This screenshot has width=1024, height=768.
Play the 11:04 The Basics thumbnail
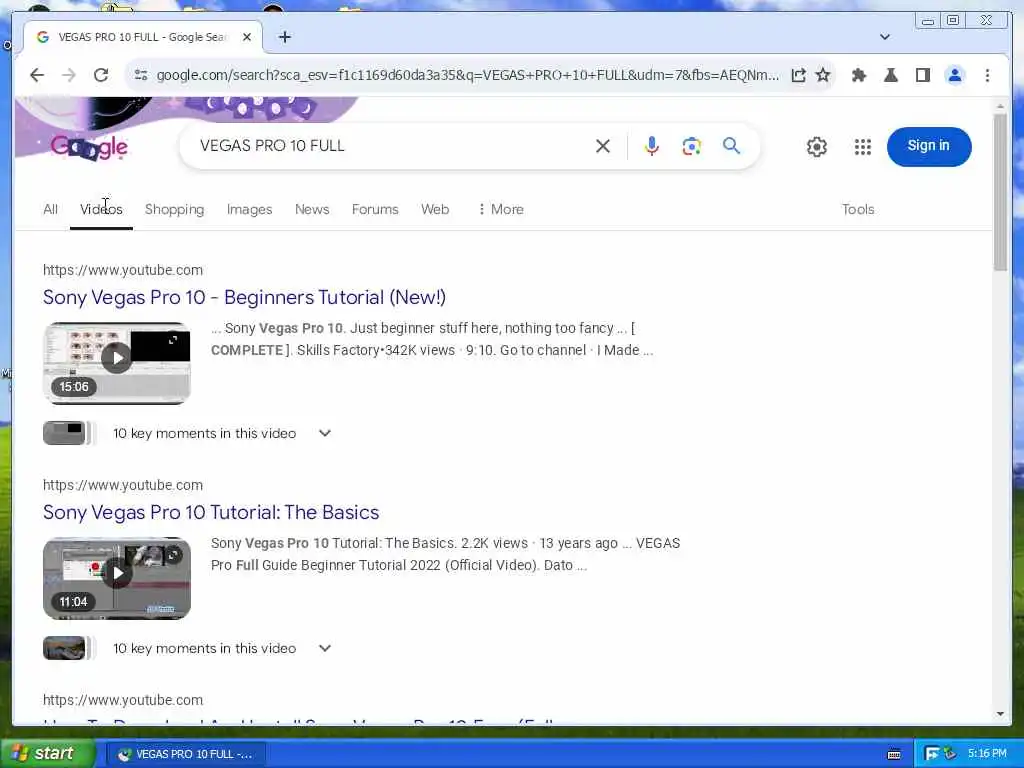[x=117, y=578]
